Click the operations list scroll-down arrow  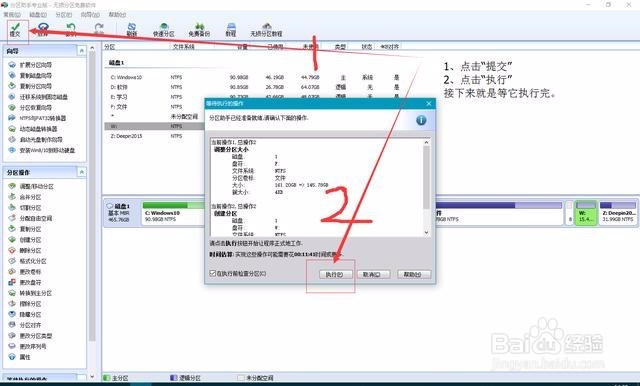[x=426, y=233]
